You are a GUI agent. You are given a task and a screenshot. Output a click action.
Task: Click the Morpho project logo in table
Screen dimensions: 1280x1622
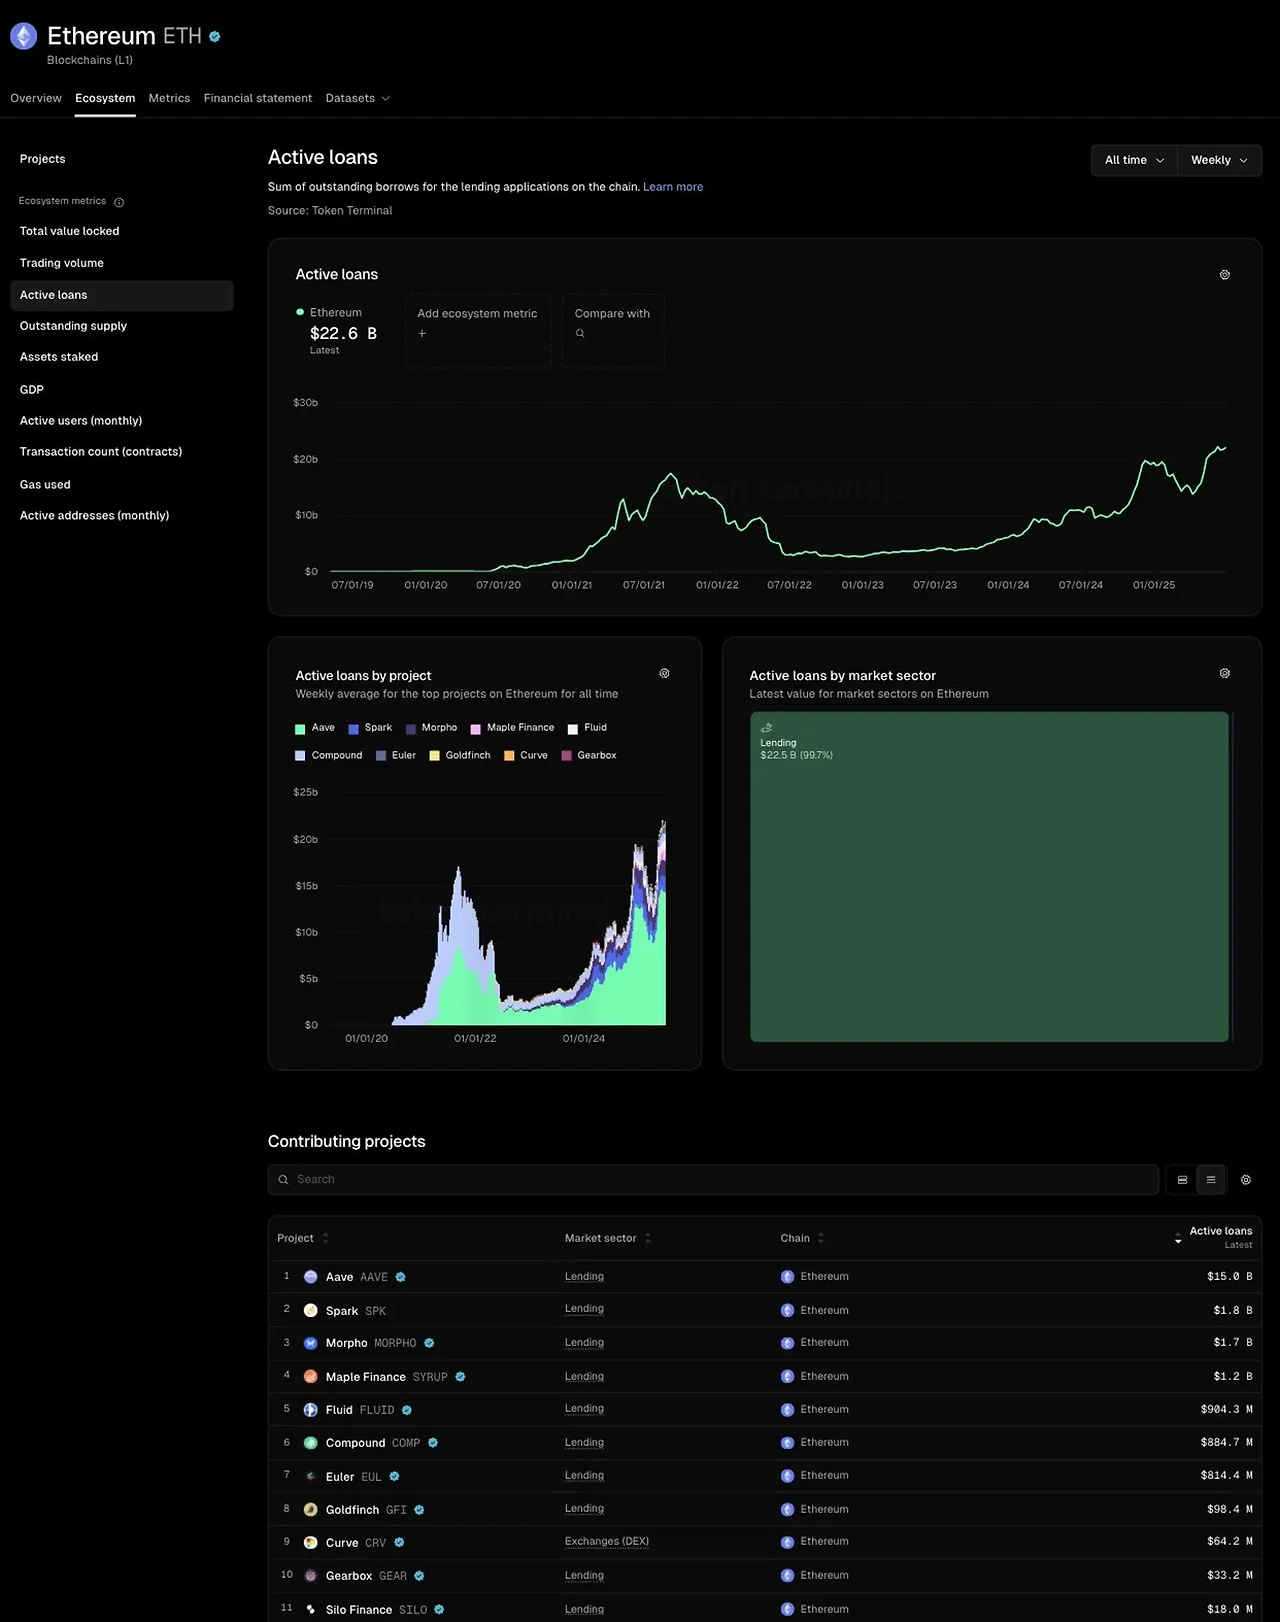pyautogui.click(x=310, y=1343)
